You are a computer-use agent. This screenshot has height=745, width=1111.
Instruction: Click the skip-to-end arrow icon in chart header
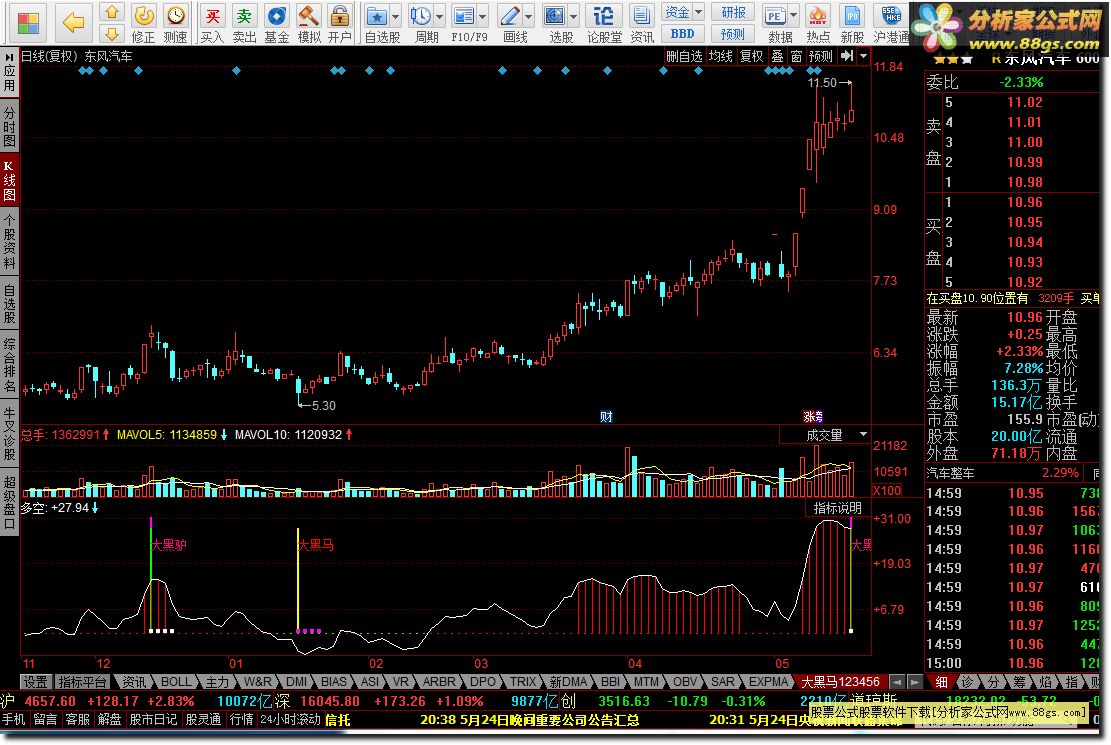(846, 56)
